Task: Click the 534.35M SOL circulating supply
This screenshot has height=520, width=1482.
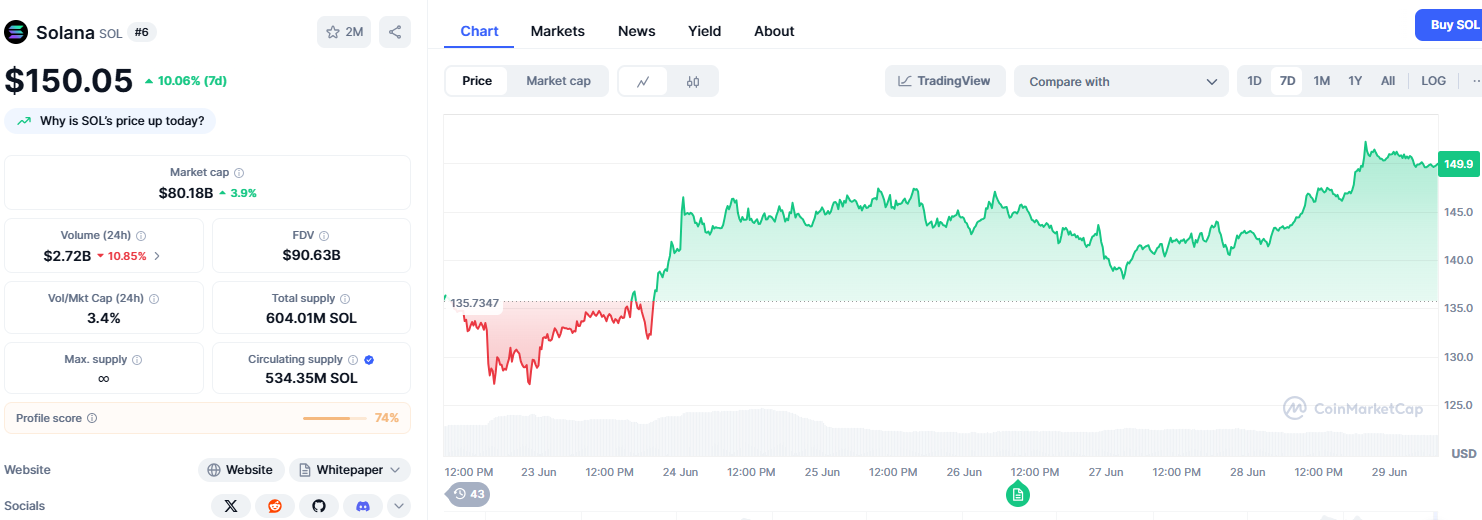Action: 311,379
